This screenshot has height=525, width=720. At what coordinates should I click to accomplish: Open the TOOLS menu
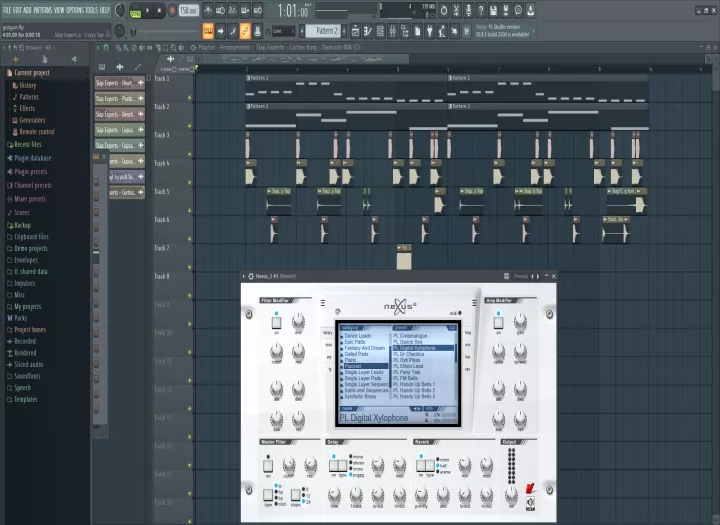click(x=91, y=10)
